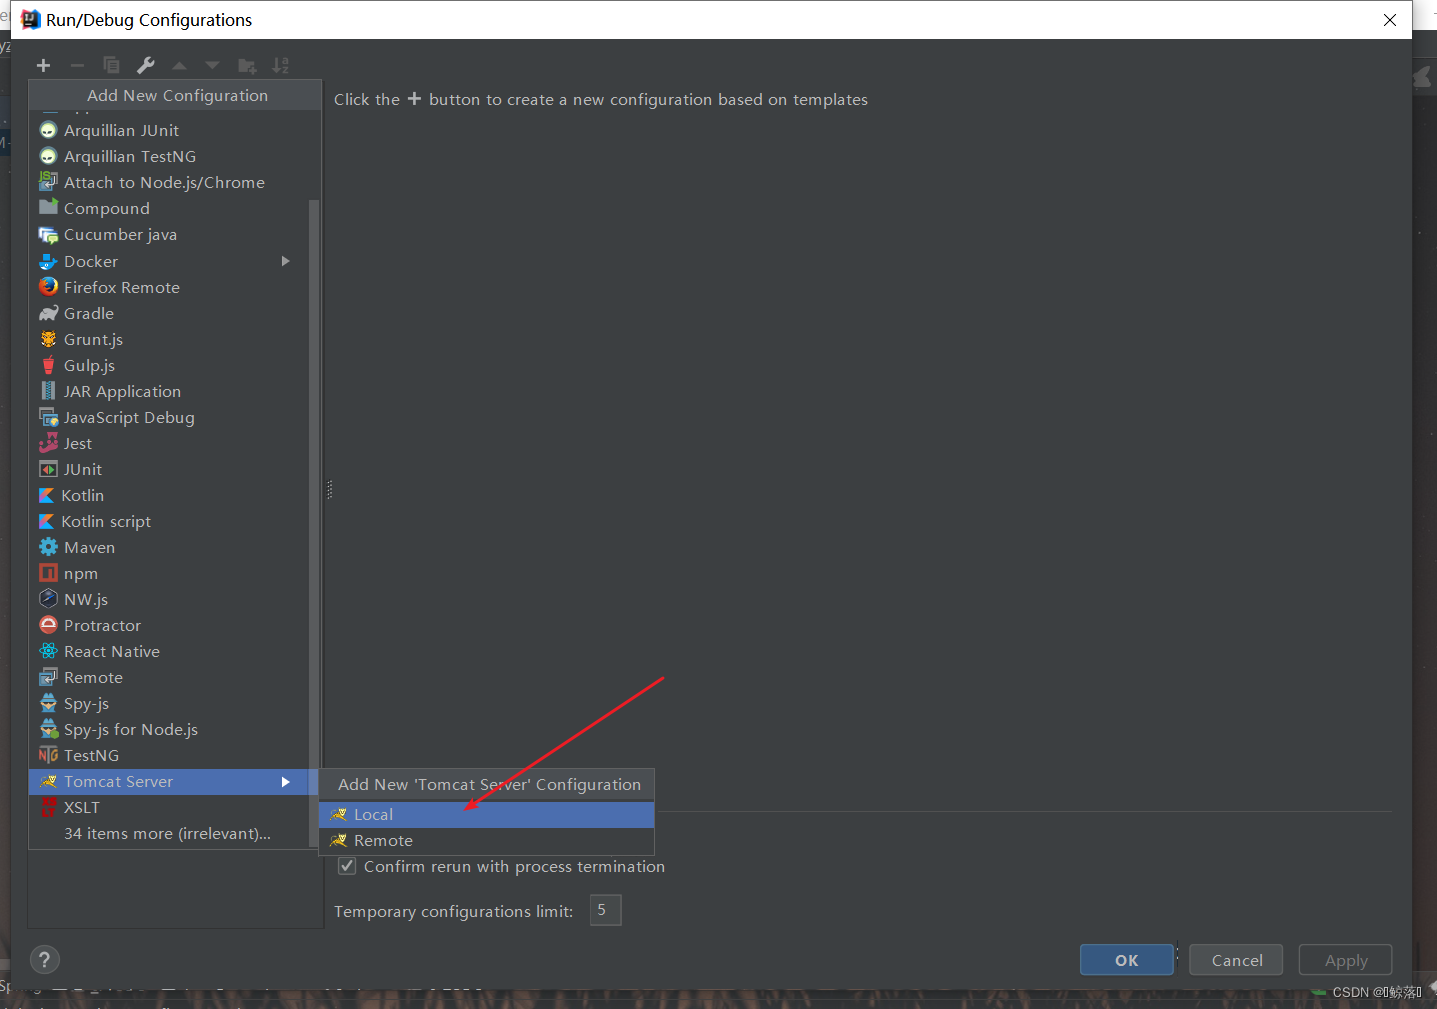
Task: Select the Protractor configuration type
Action: [169, 625]
